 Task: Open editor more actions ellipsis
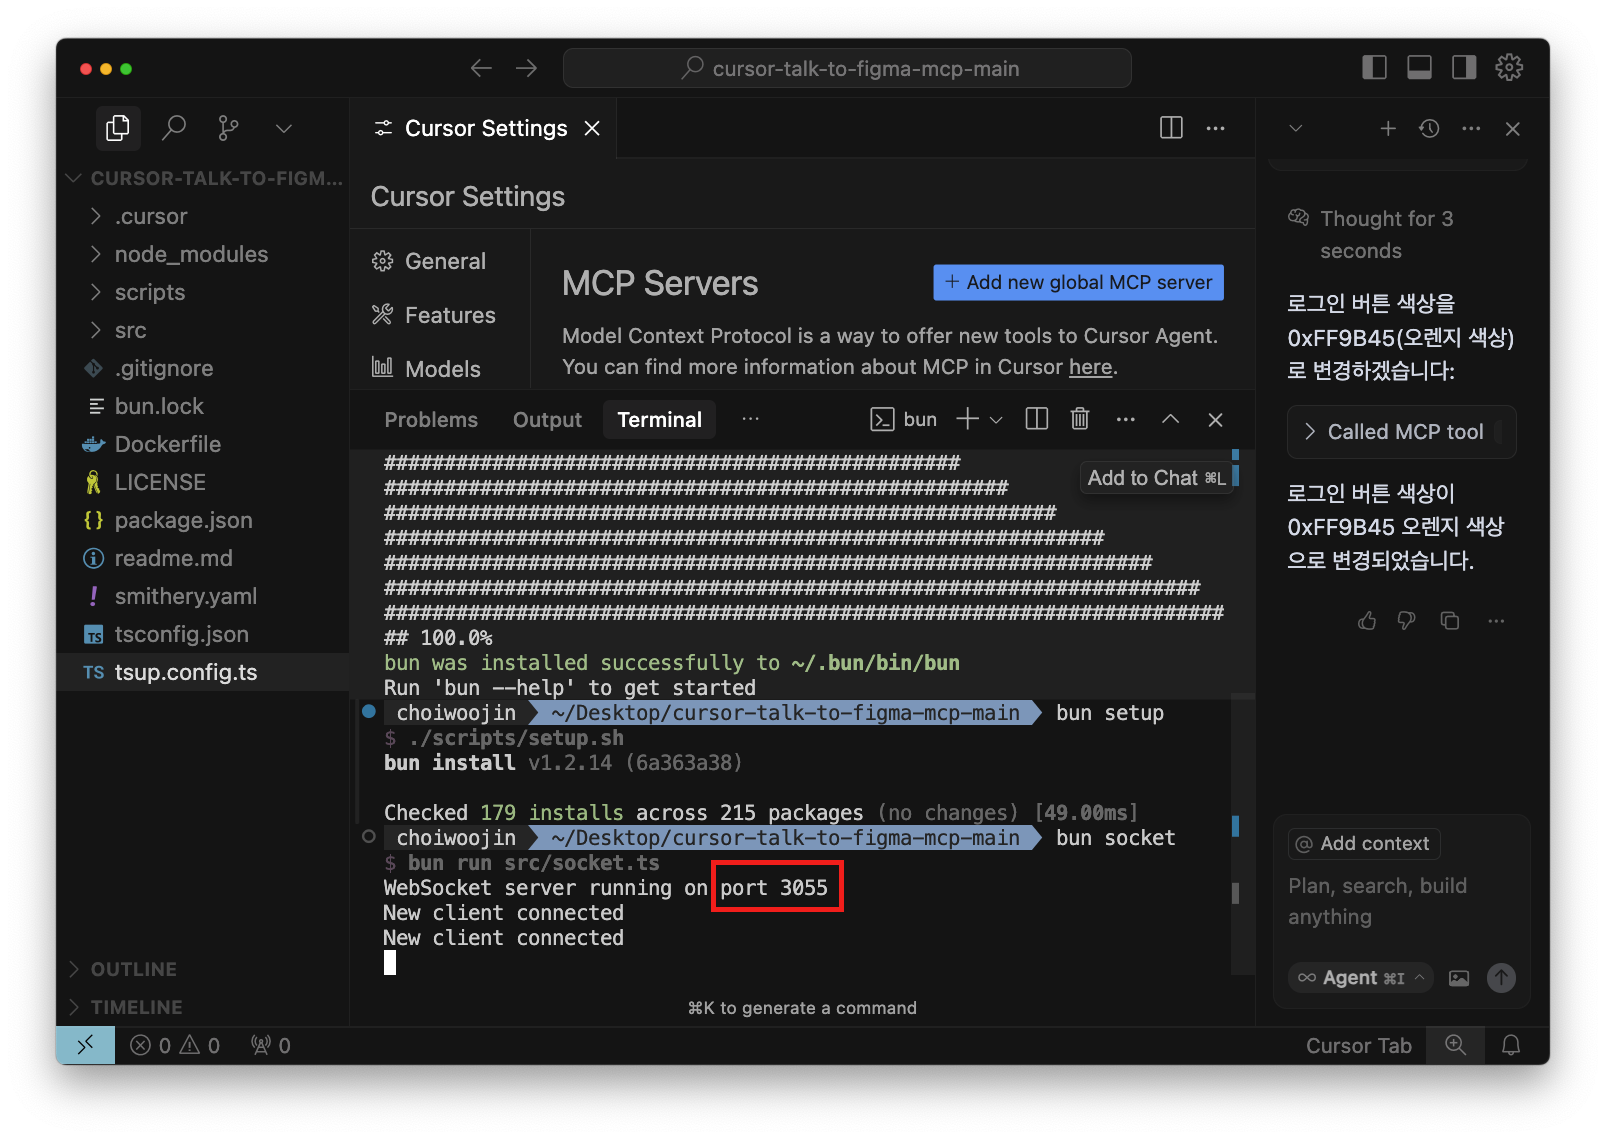1215,128
